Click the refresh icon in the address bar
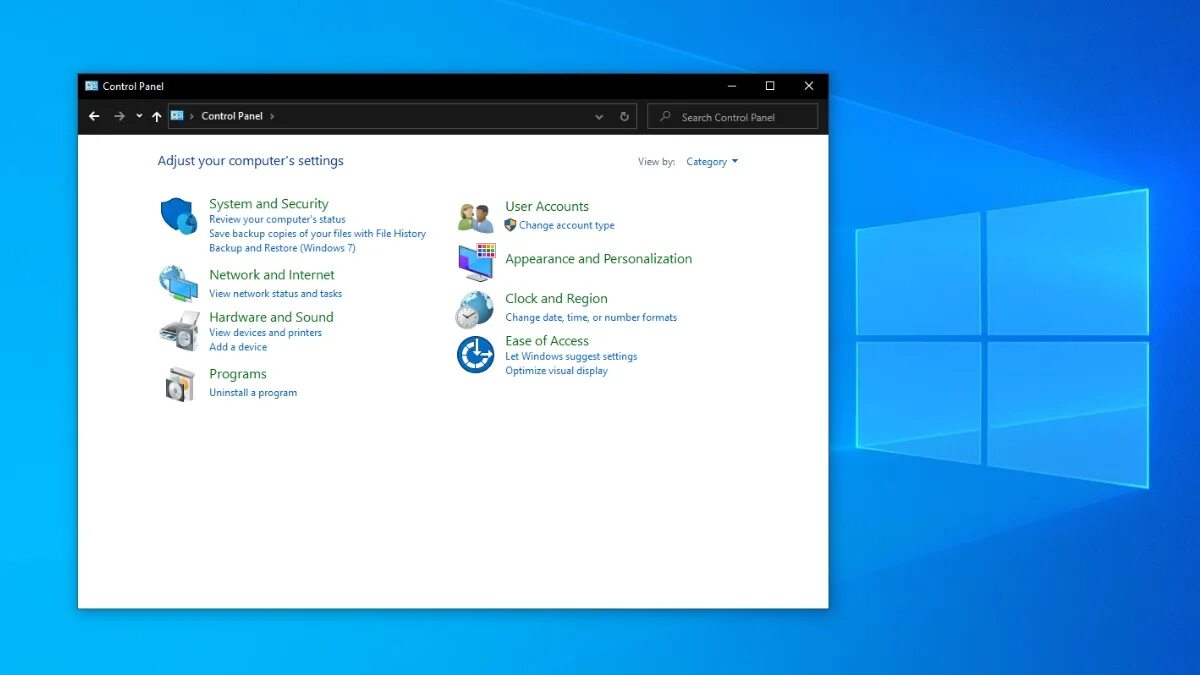 pos(624,116)
